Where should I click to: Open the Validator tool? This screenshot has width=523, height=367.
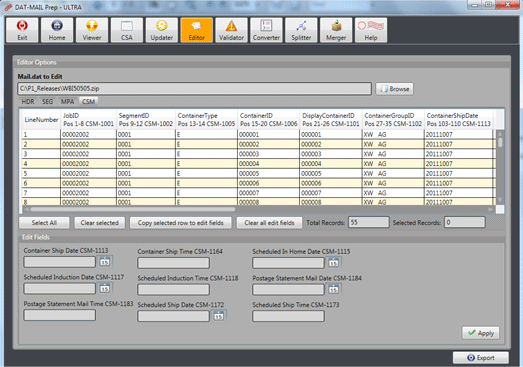231,30
